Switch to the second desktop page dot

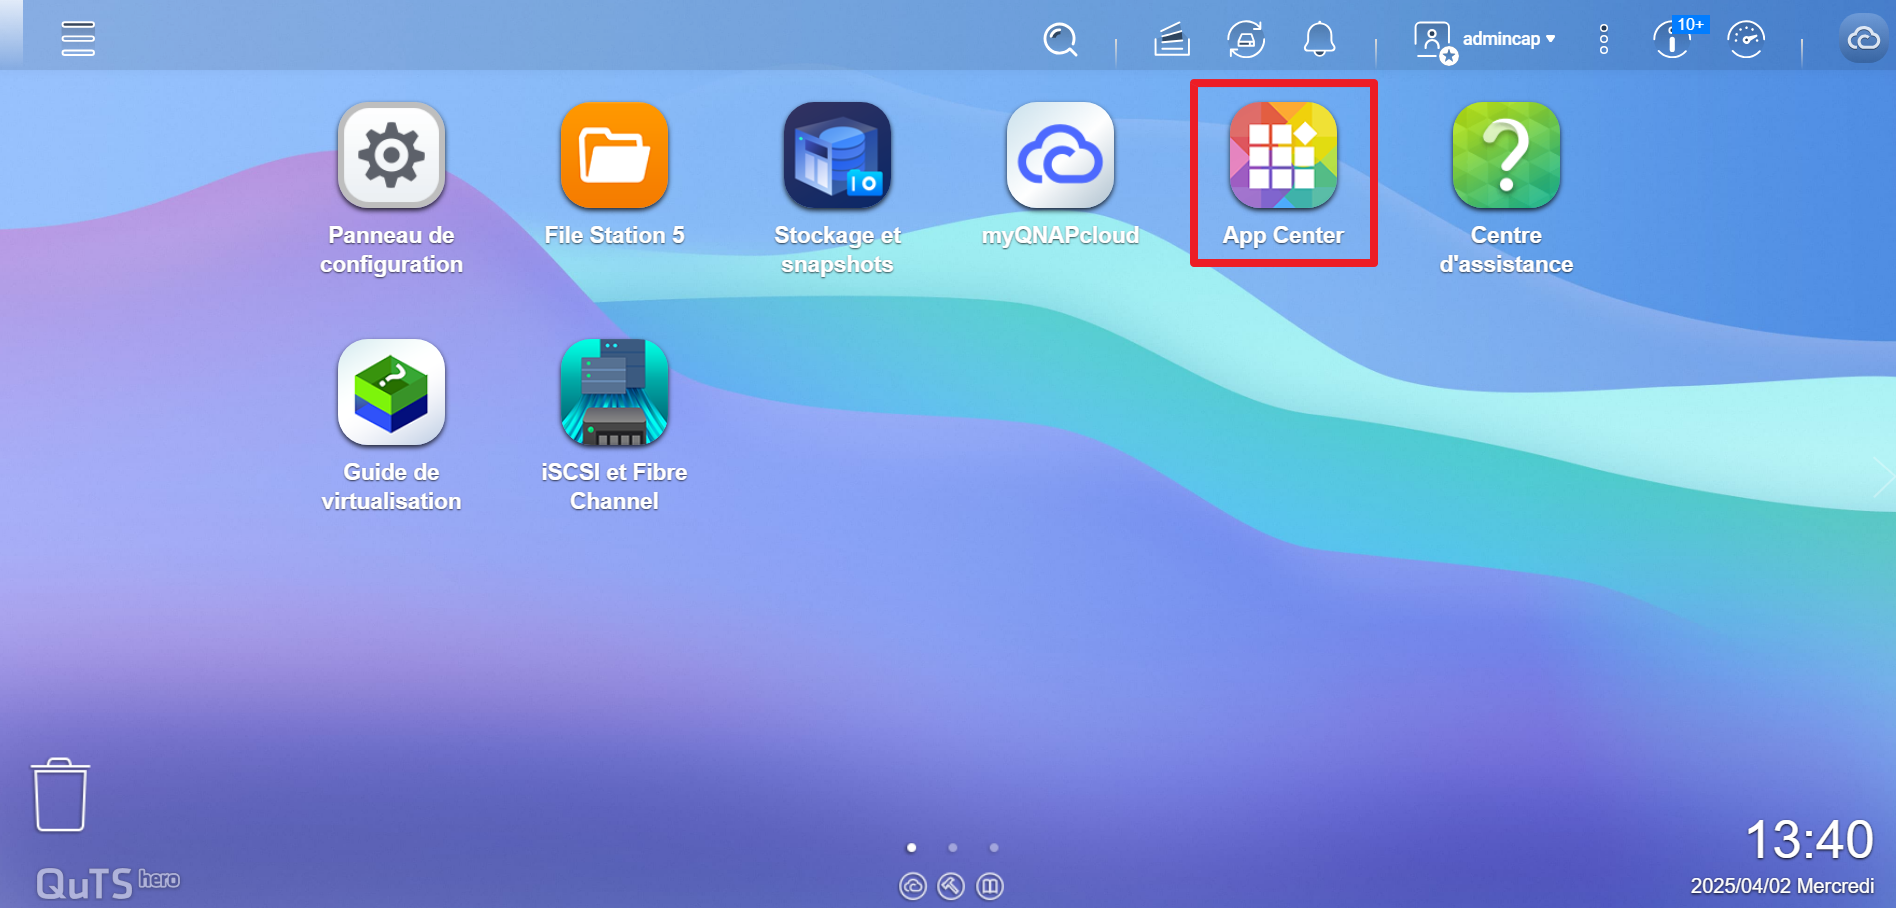953,847
